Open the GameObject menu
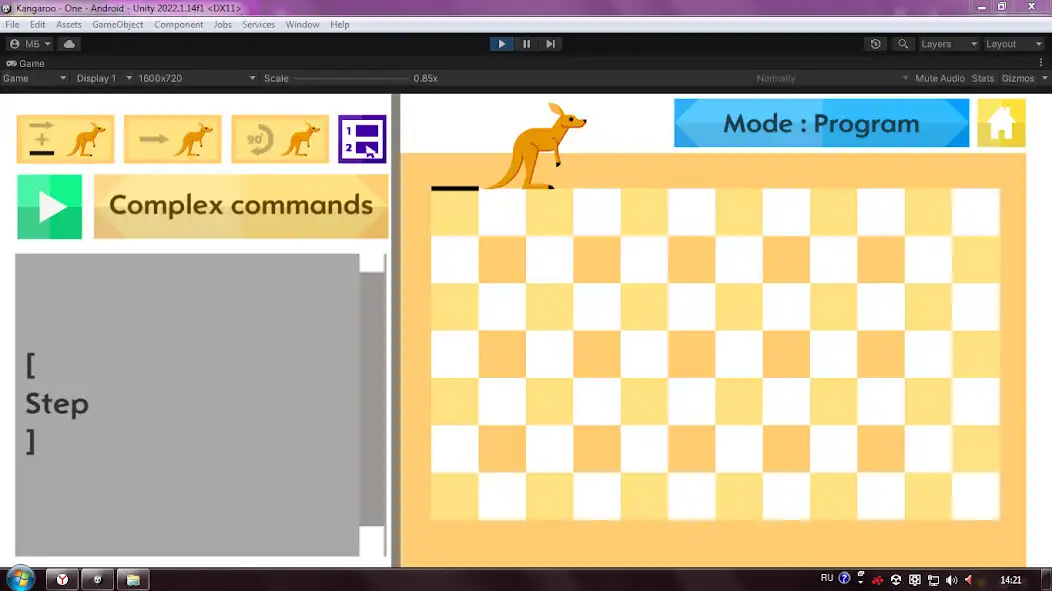This screenshot has width=1052, height=591. pos(115,24)
